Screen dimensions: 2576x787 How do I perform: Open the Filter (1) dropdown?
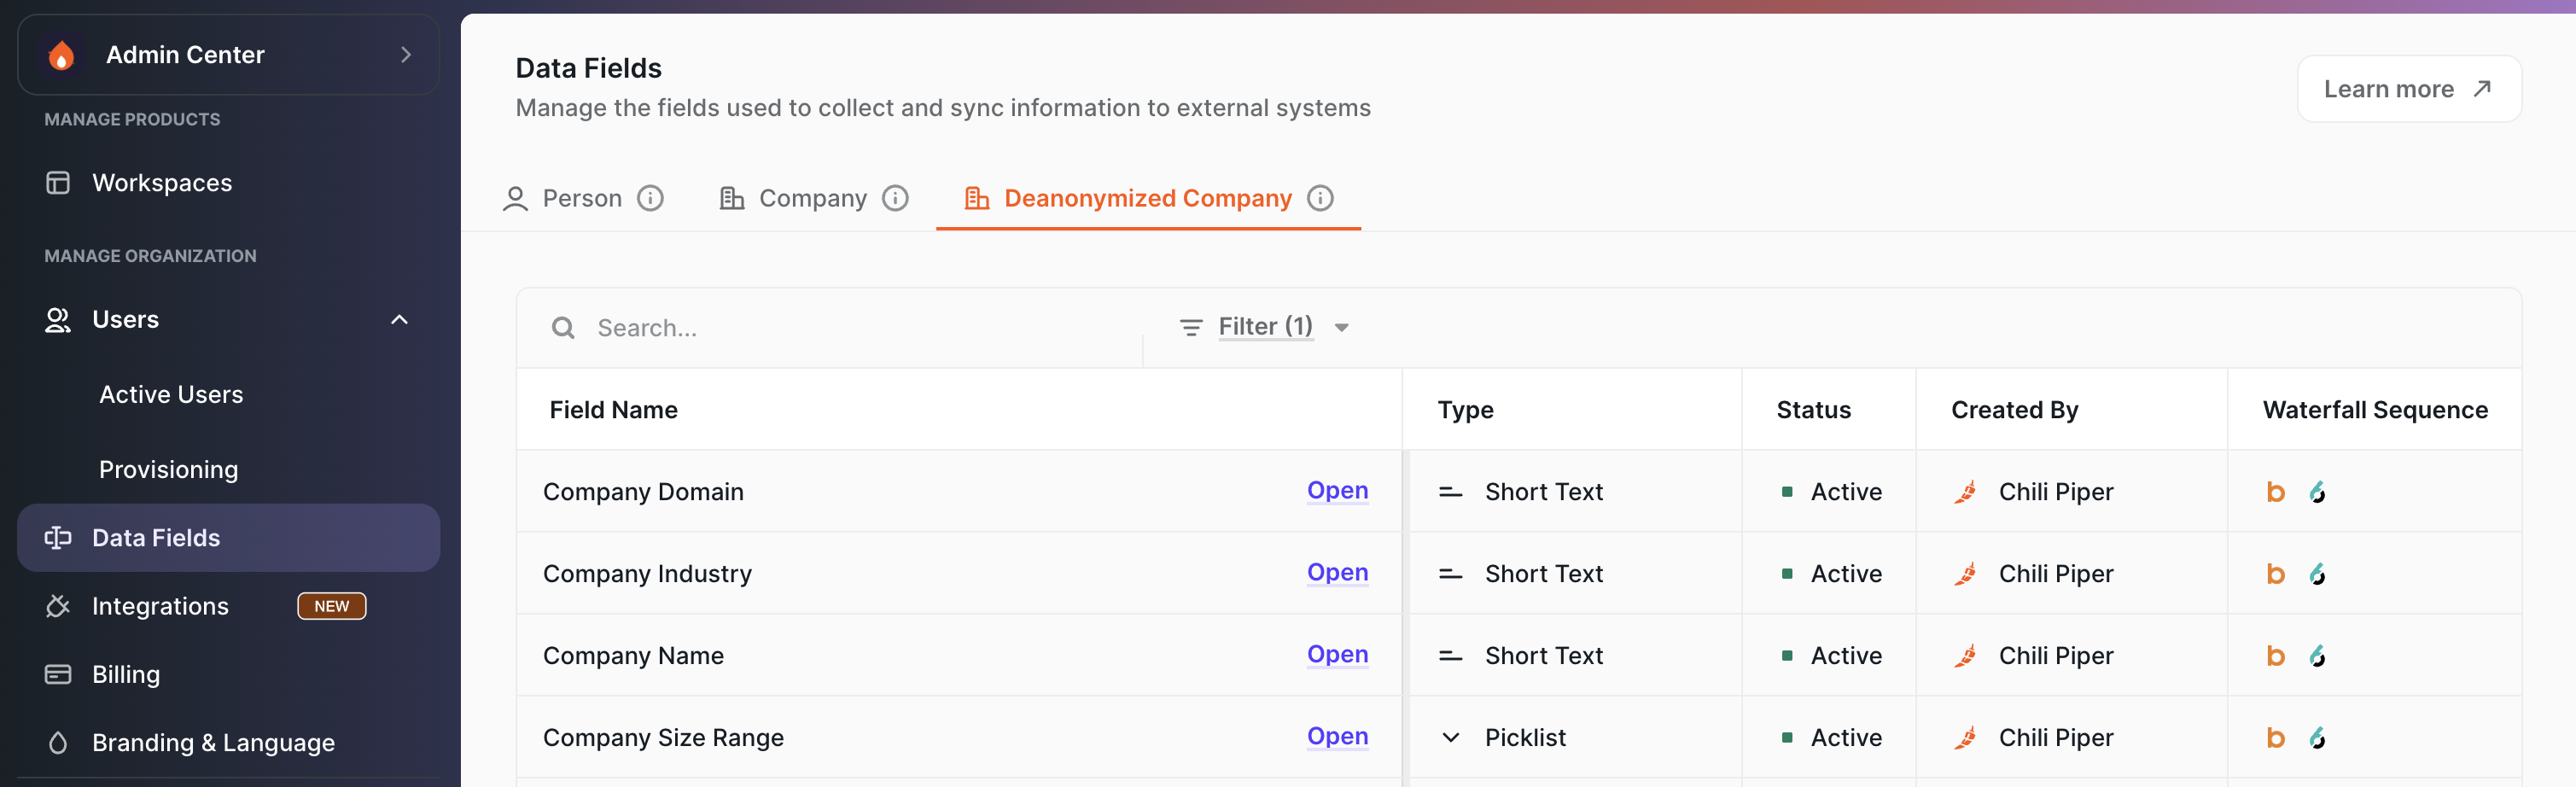[x=1265, y=327]
